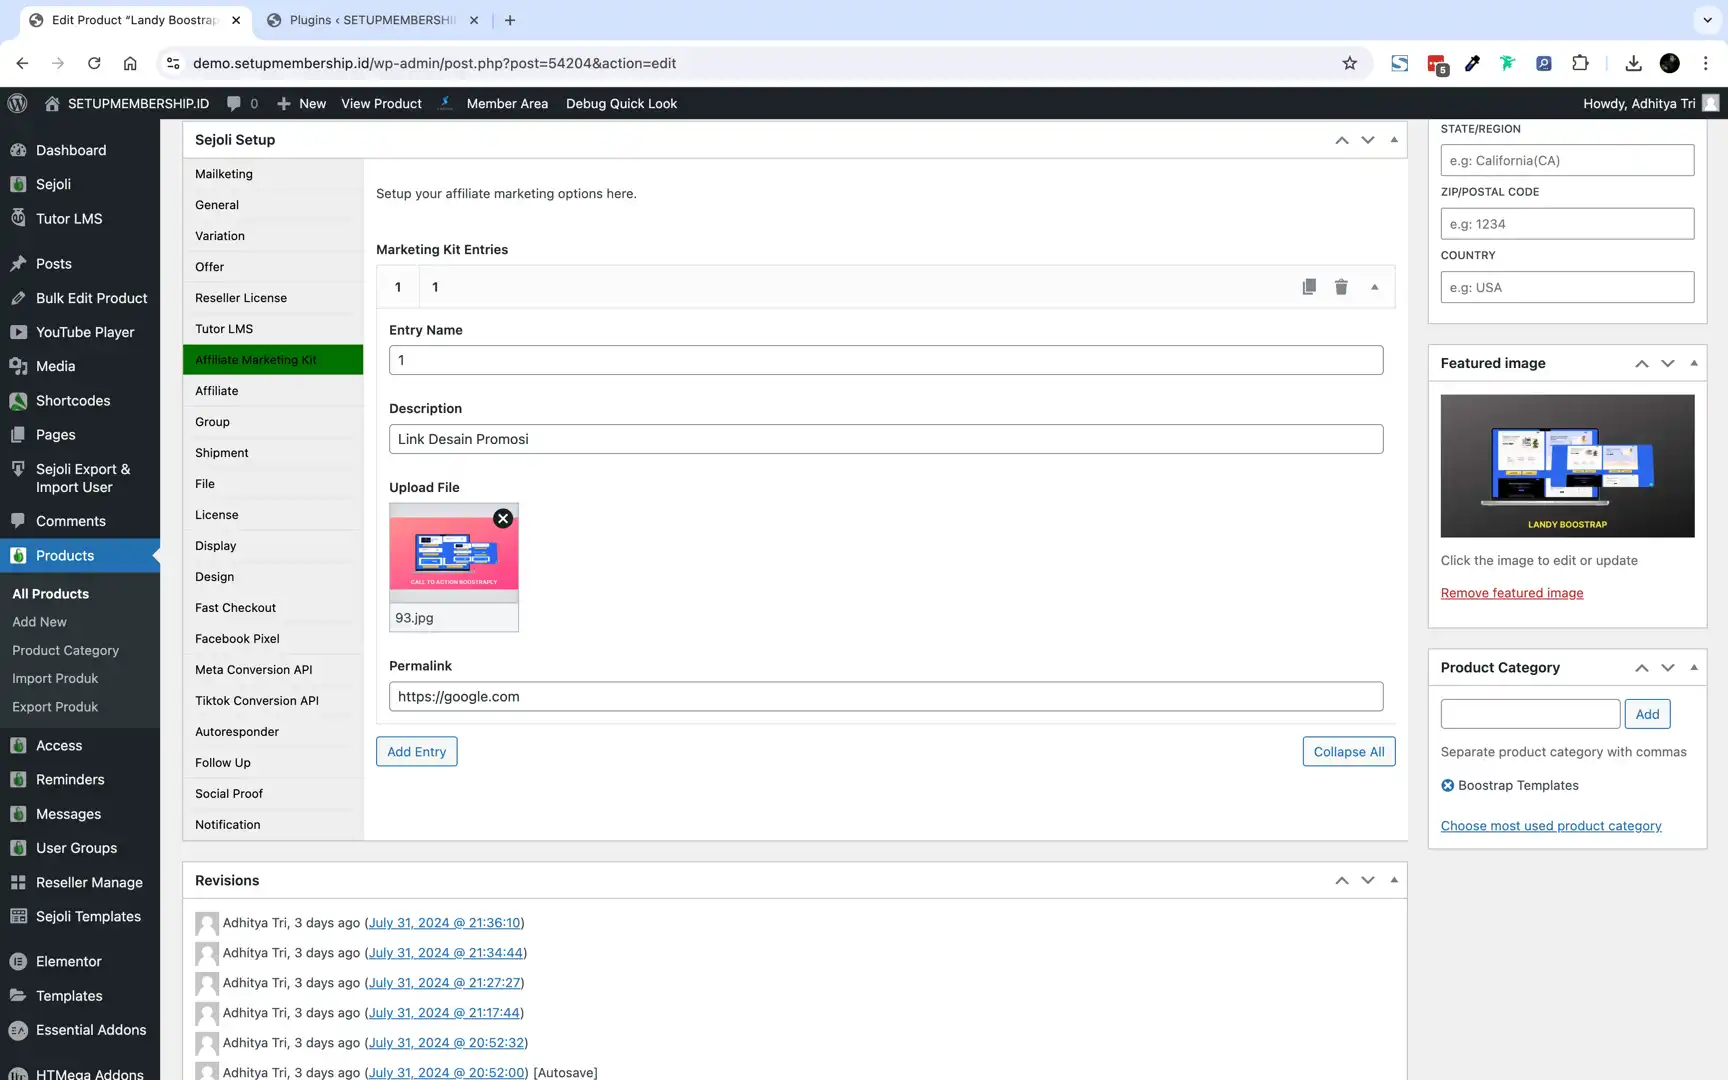This screenshot has height=1080, width=1728.
Task: Collapse the Revisions panel
Action: click(x=1394, y=880)
